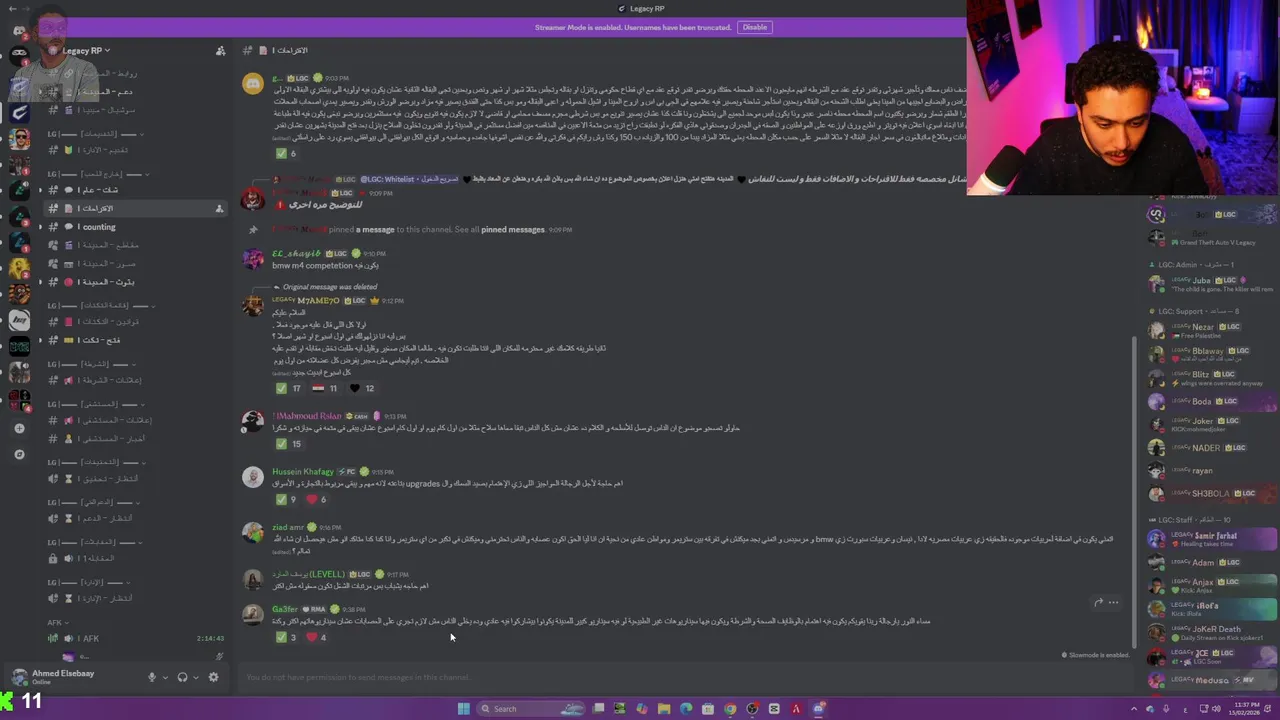Toggle checkmark reaction showing 9 under Hussein Khafagy's message
Screen dimensions: 1280x720
point(286,499)
